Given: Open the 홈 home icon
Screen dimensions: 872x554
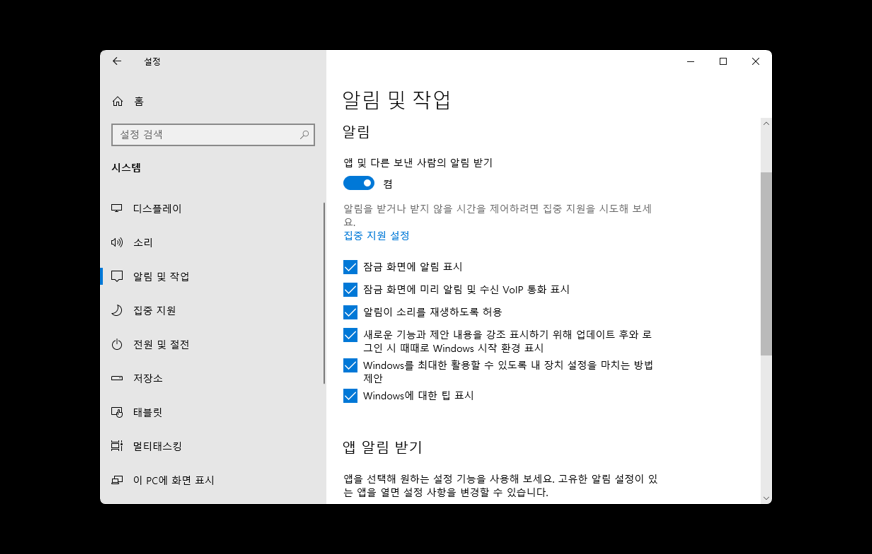Looking at the screenshot, I should coord(117,101).
